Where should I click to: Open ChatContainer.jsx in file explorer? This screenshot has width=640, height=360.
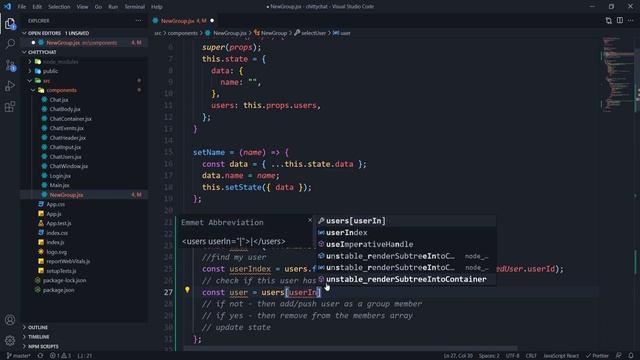(x=70, y=119)
